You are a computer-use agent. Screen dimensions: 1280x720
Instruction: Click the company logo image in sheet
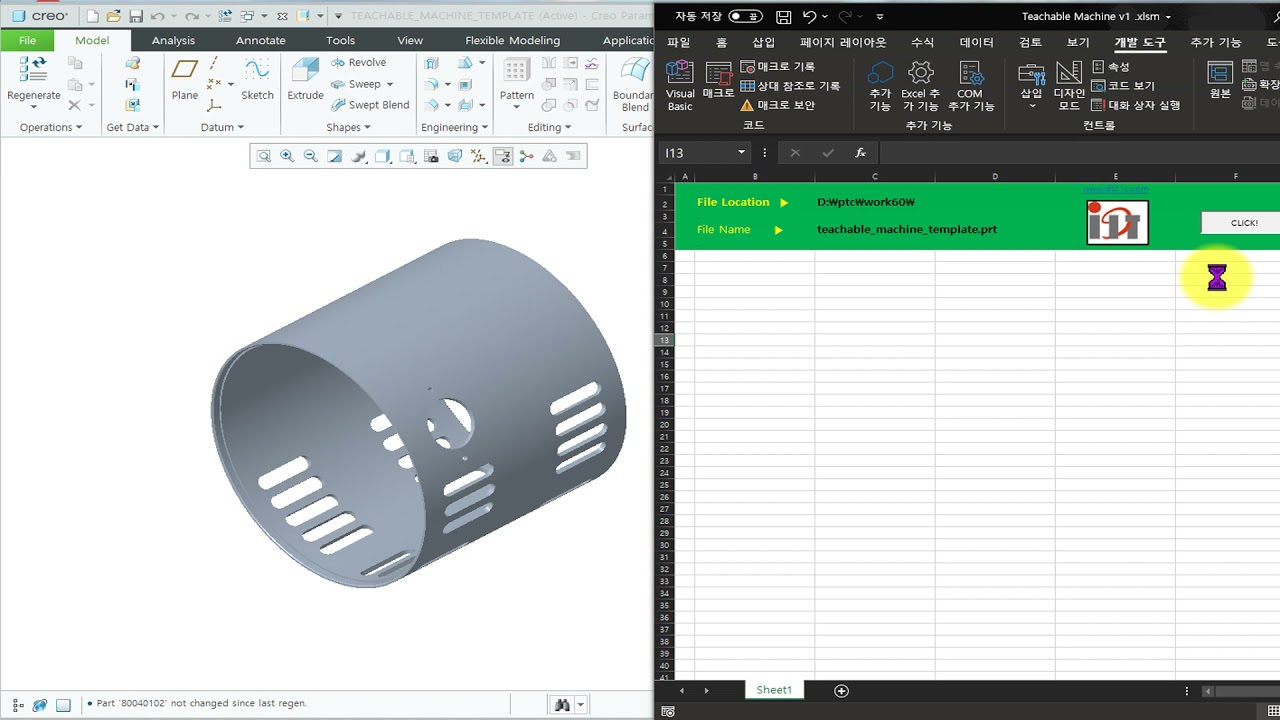click(1117, 222)
